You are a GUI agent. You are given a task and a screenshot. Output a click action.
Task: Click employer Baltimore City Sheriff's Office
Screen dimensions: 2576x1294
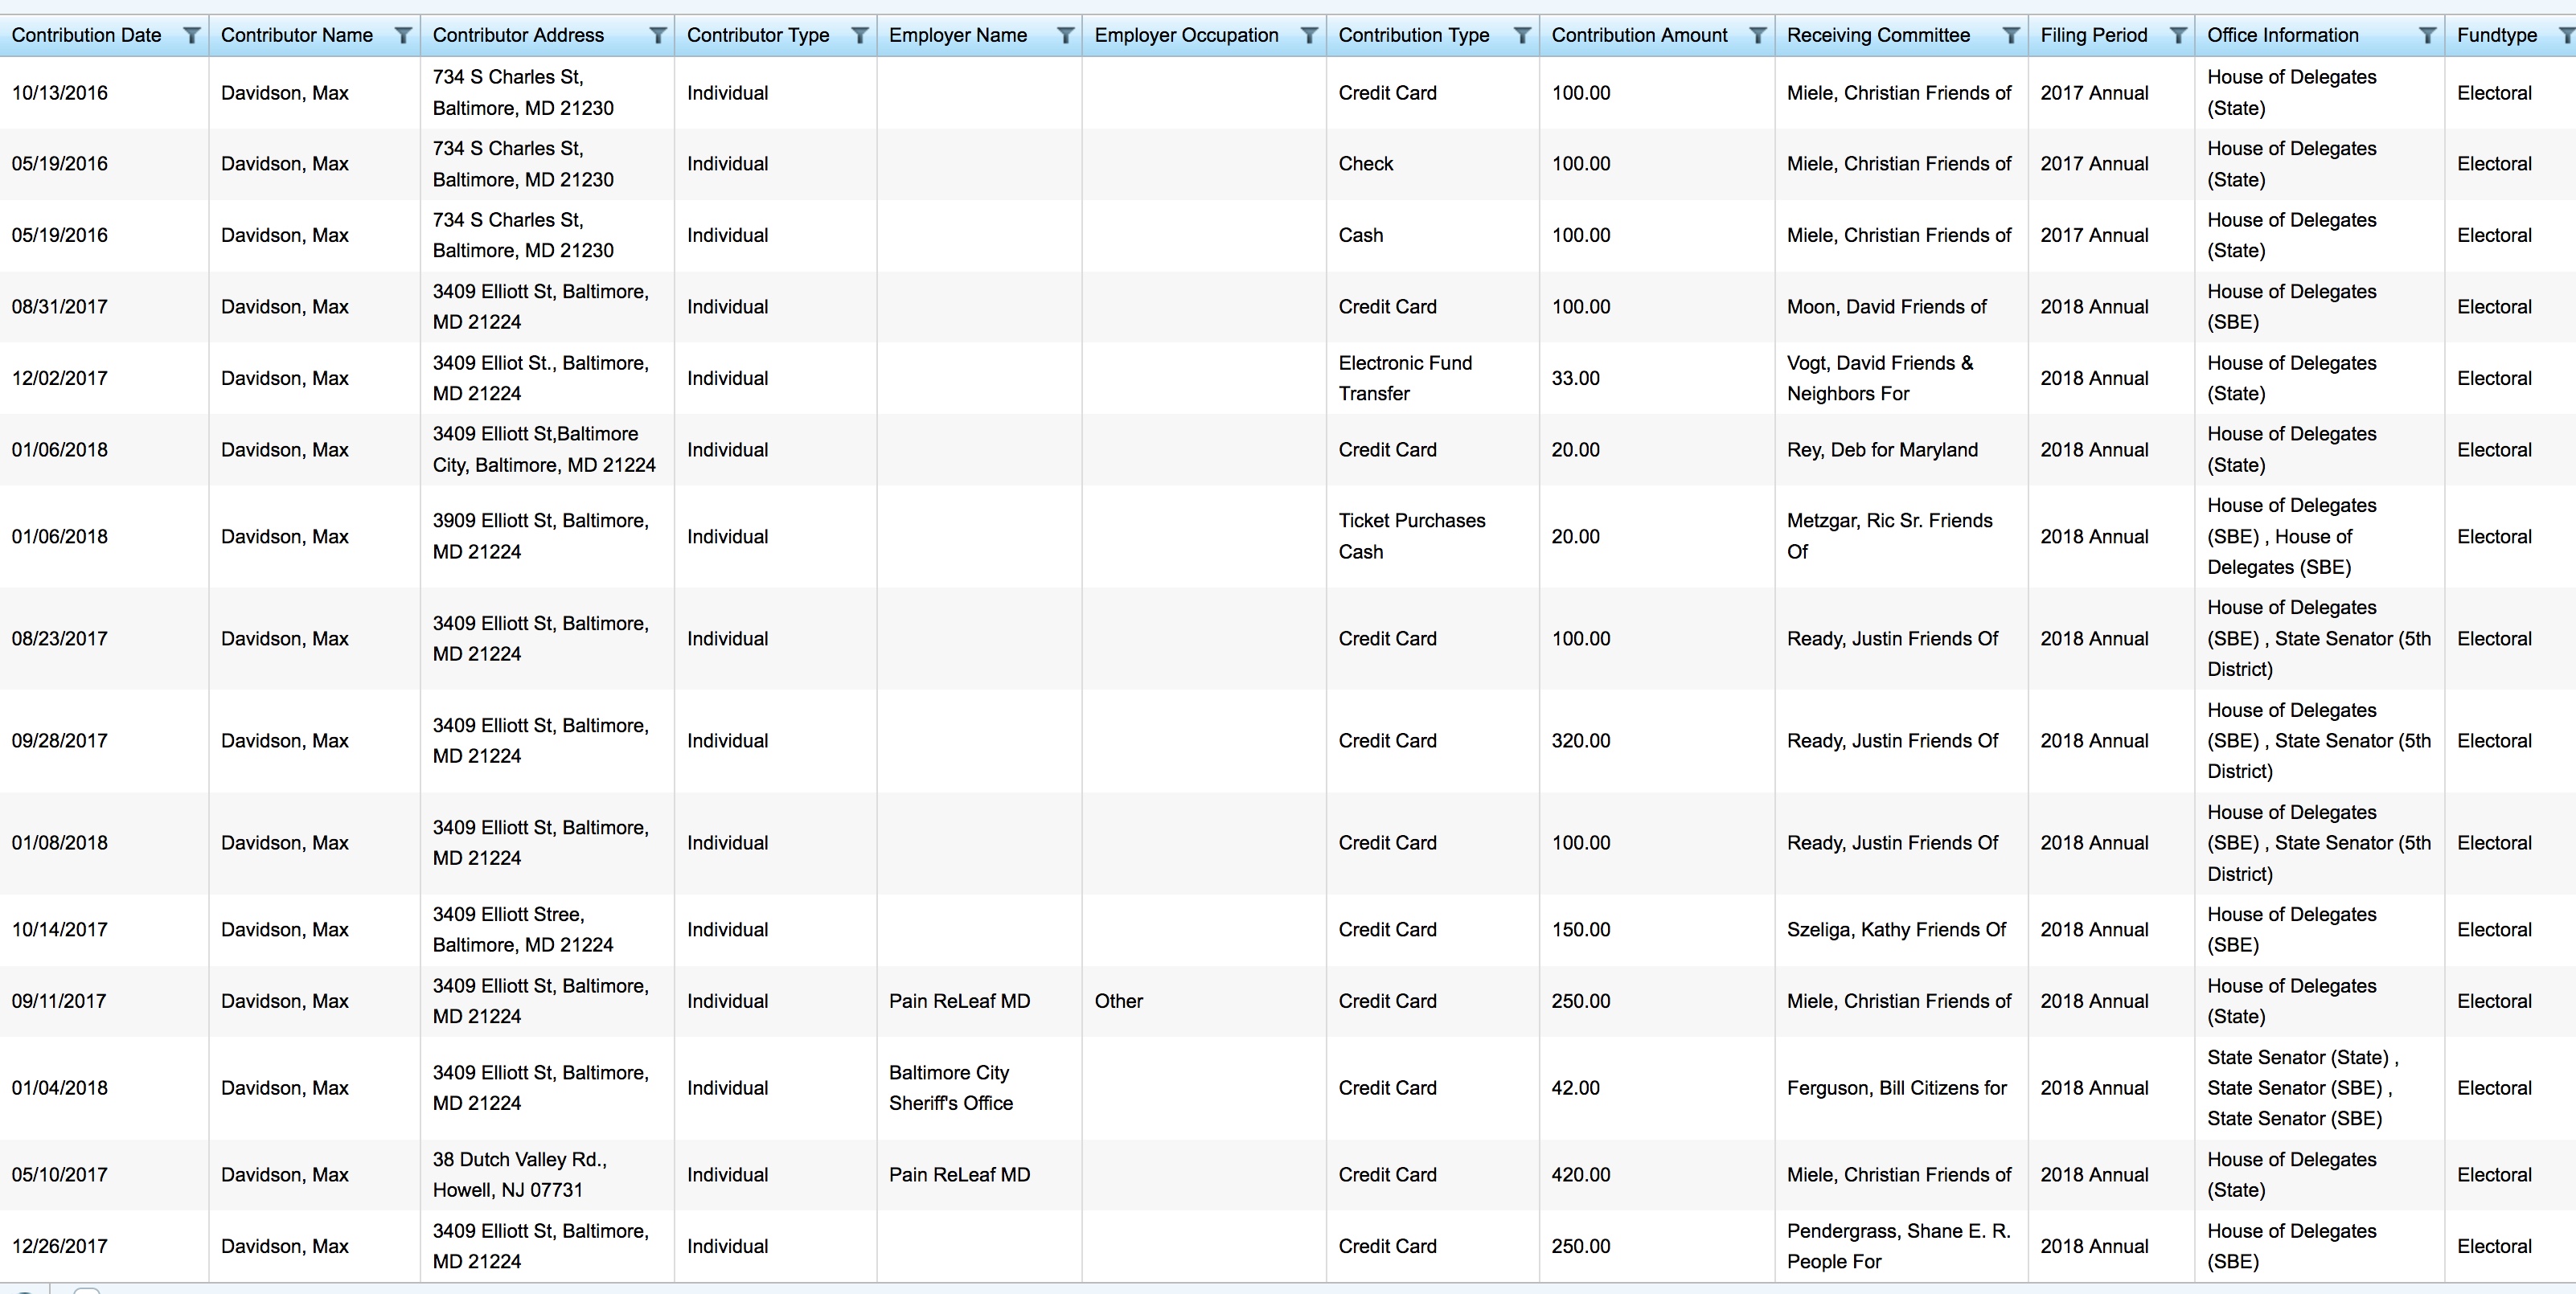click(x=951, y=1088)
